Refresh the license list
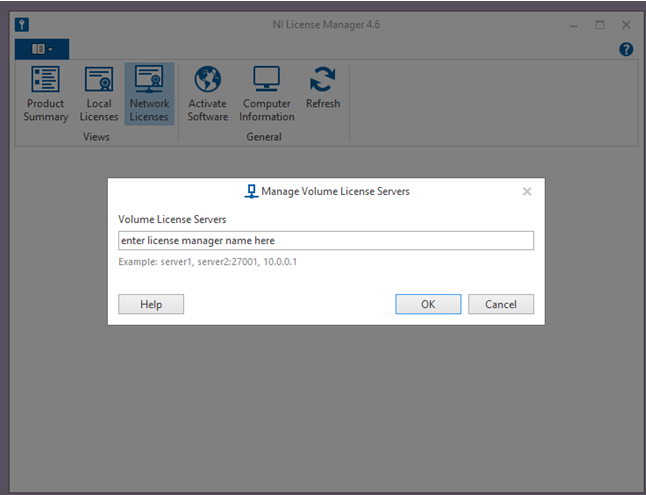Viewport: 646px width, 495px height. click(323, 87)
